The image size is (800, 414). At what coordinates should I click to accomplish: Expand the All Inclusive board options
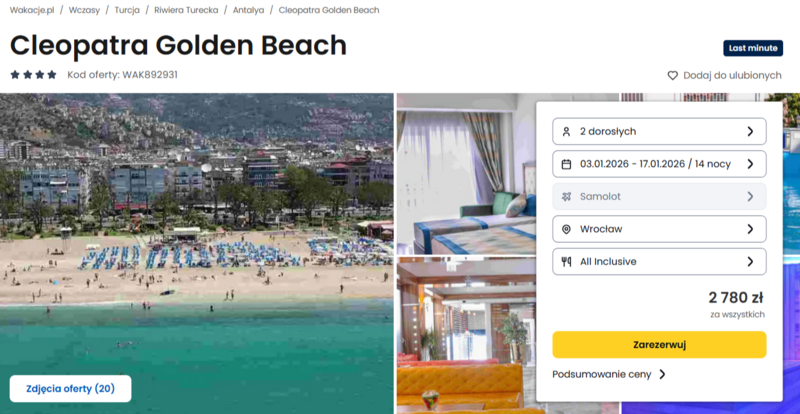point(659,262)
